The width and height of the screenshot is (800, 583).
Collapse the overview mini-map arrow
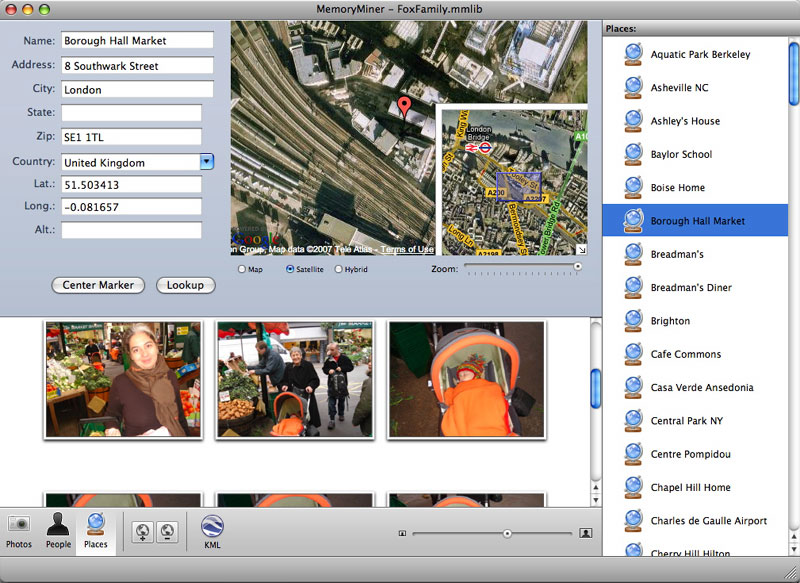[x=582, y=249]
